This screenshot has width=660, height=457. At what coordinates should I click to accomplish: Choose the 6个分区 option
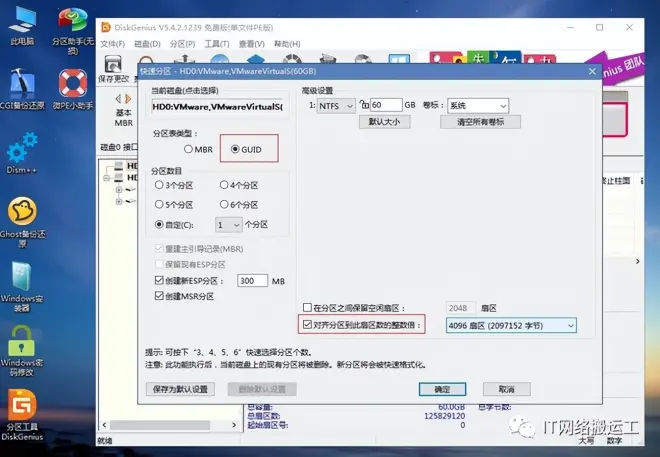click(239, 205)
